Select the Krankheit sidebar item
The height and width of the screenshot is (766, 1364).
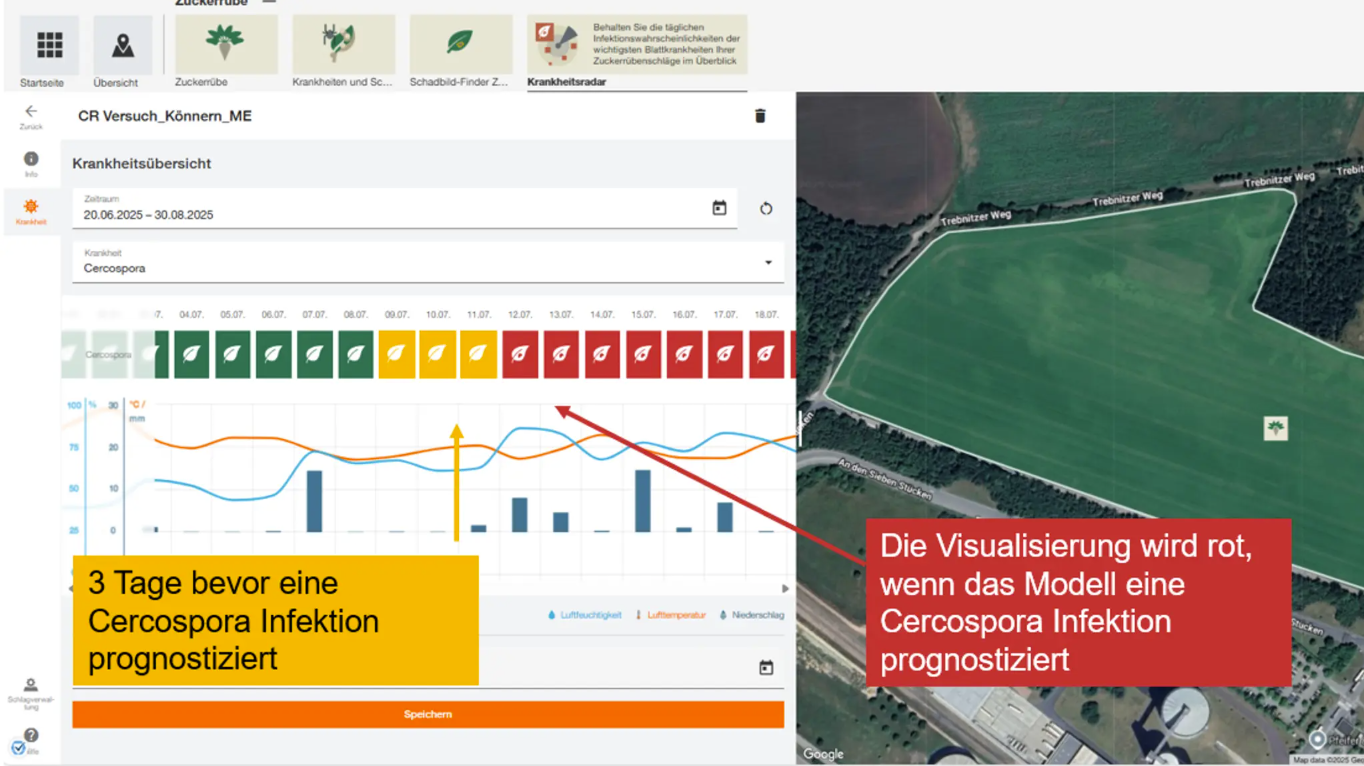pos(31,211)
